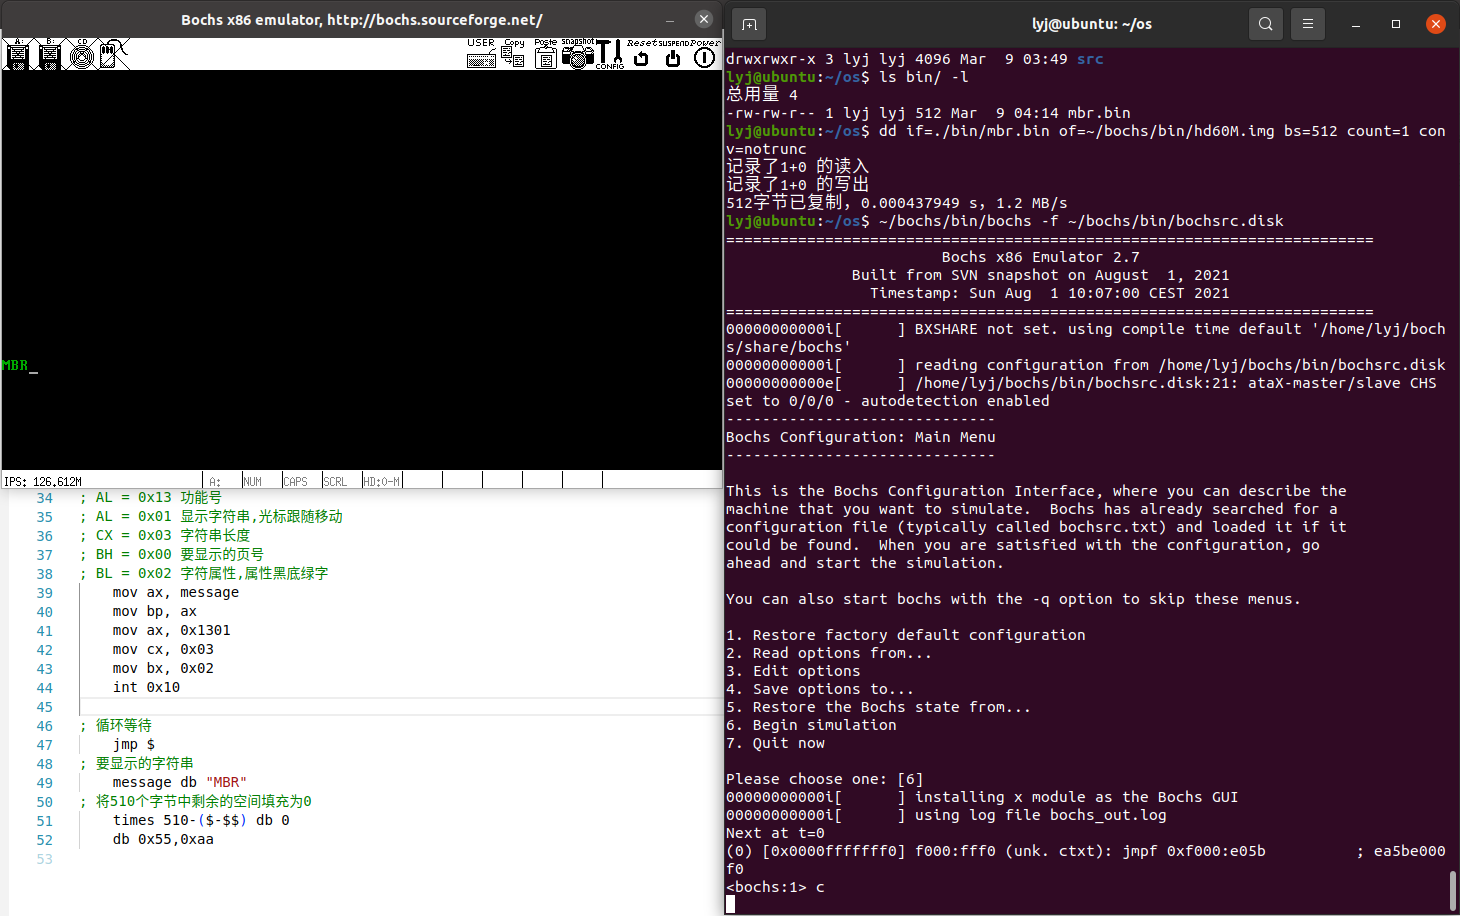Viewport: 1460px width, 916px height.
Task: Click the Power icon in Bochs toolbar
Action: [705, 54]
